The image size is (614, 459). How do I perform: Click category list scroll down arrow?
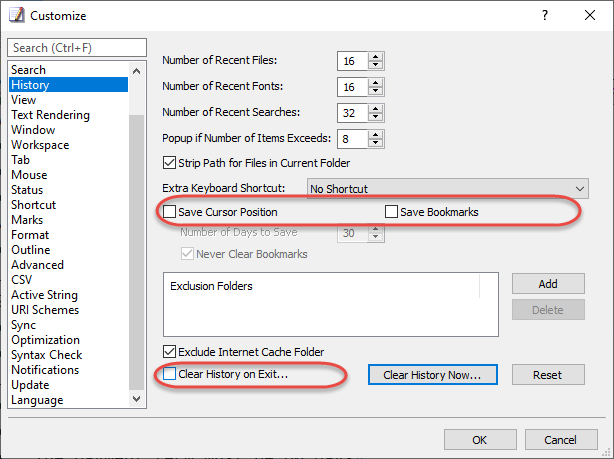(x=137, y=399)
